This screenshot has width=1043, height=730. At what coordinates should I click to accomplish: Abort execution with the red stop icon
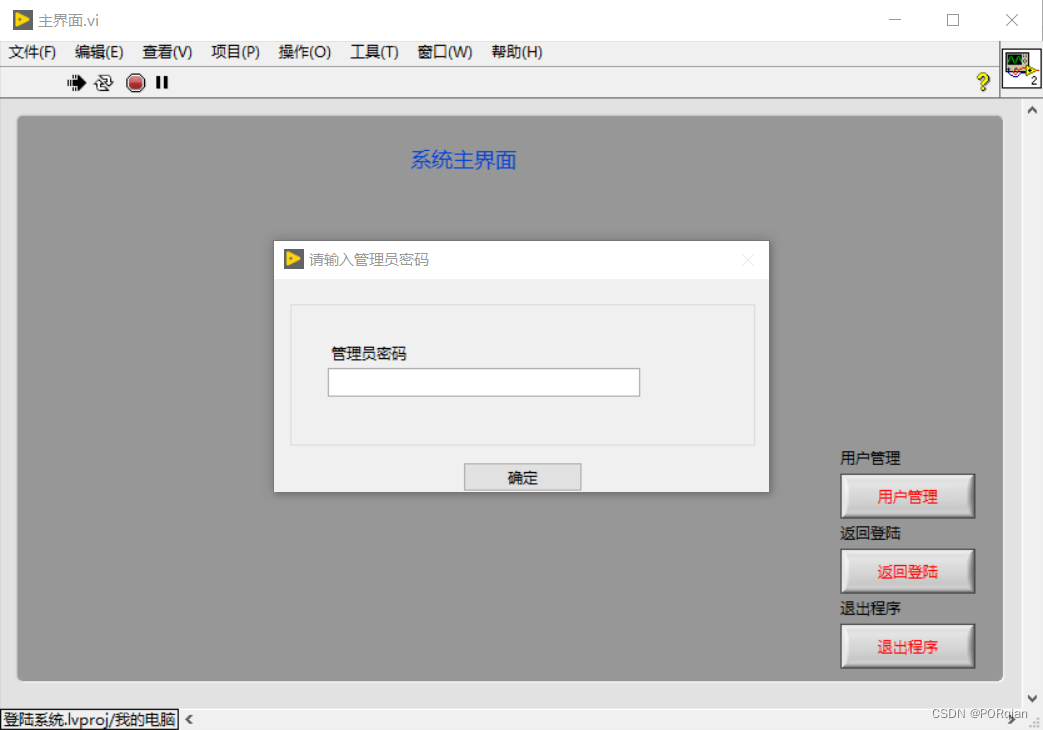(x=134, y=82)
